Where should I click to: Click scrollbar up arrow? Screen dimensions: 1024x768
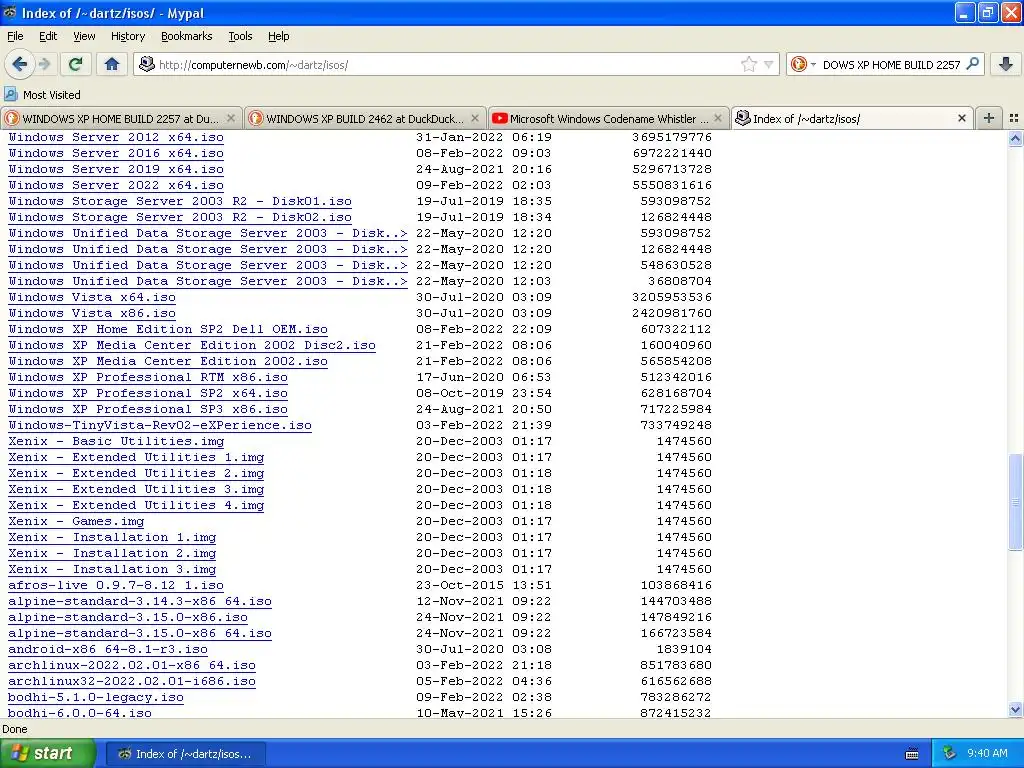click(1016, 138)
